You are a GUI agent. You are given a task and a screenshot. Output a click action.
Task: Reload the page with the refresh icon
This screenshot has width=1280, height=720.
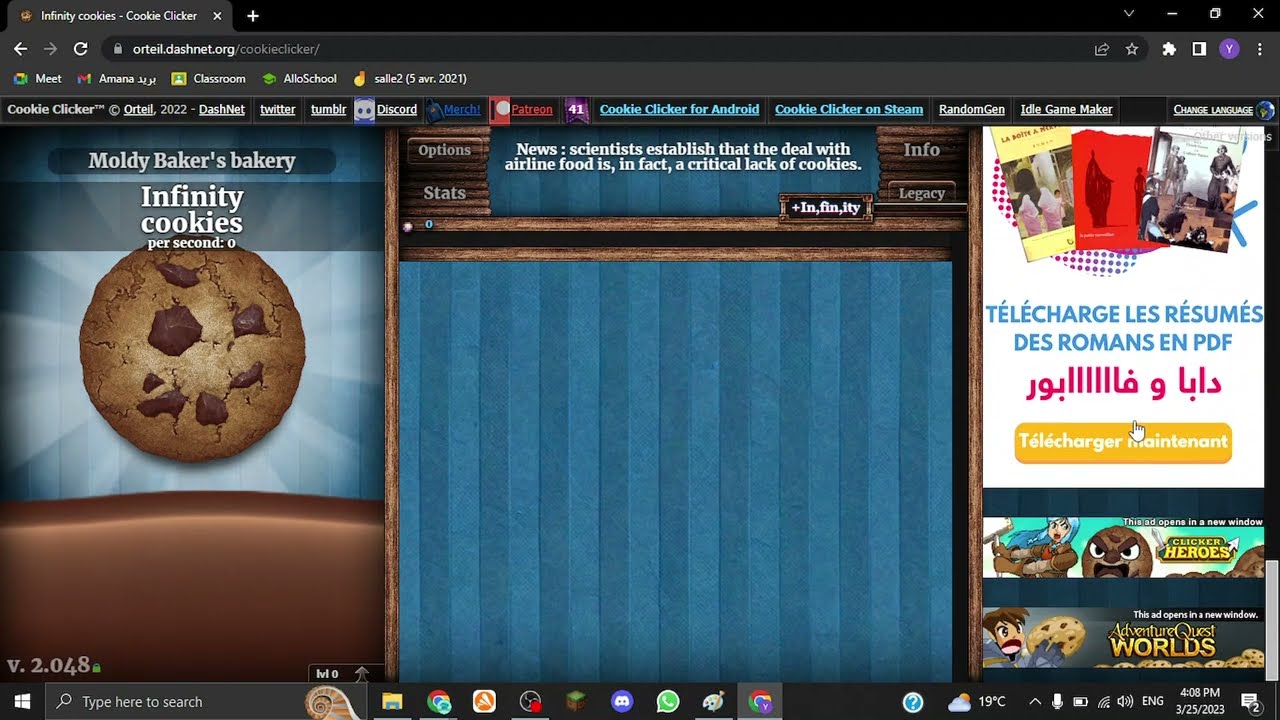(x=81, y=48)
